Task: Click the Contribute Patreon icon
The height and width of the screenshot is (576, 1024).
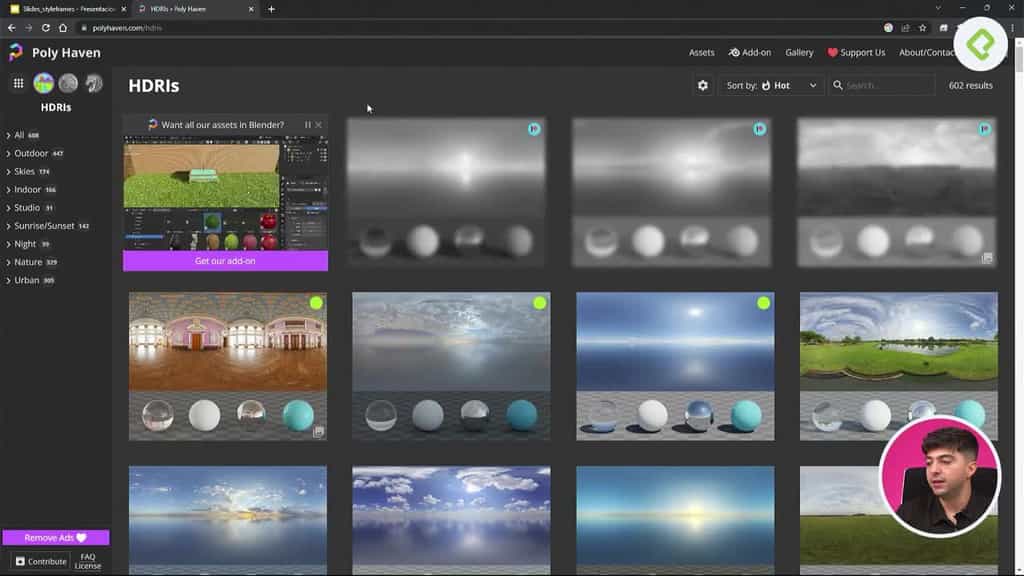Action: click(x=20, y=561)
